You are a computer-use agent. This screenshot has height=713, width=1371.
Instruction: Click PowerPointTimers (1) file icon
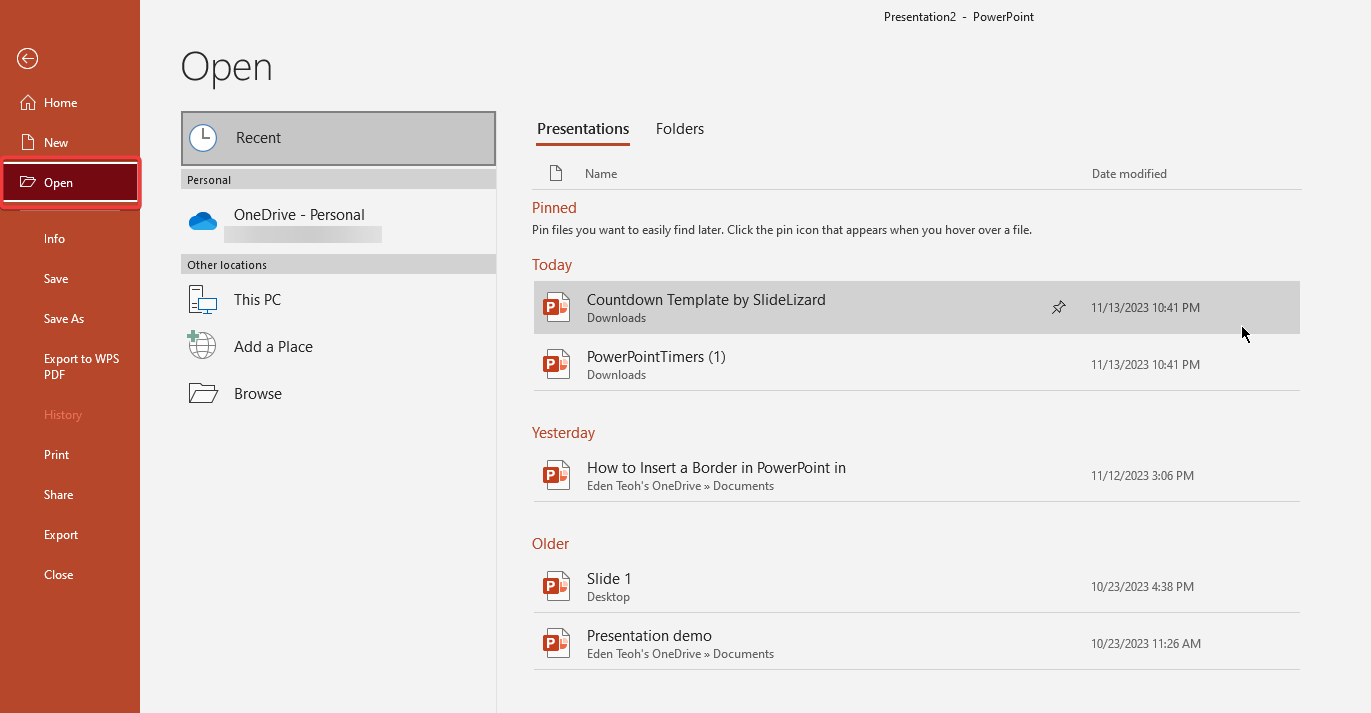tap(556, 365)
